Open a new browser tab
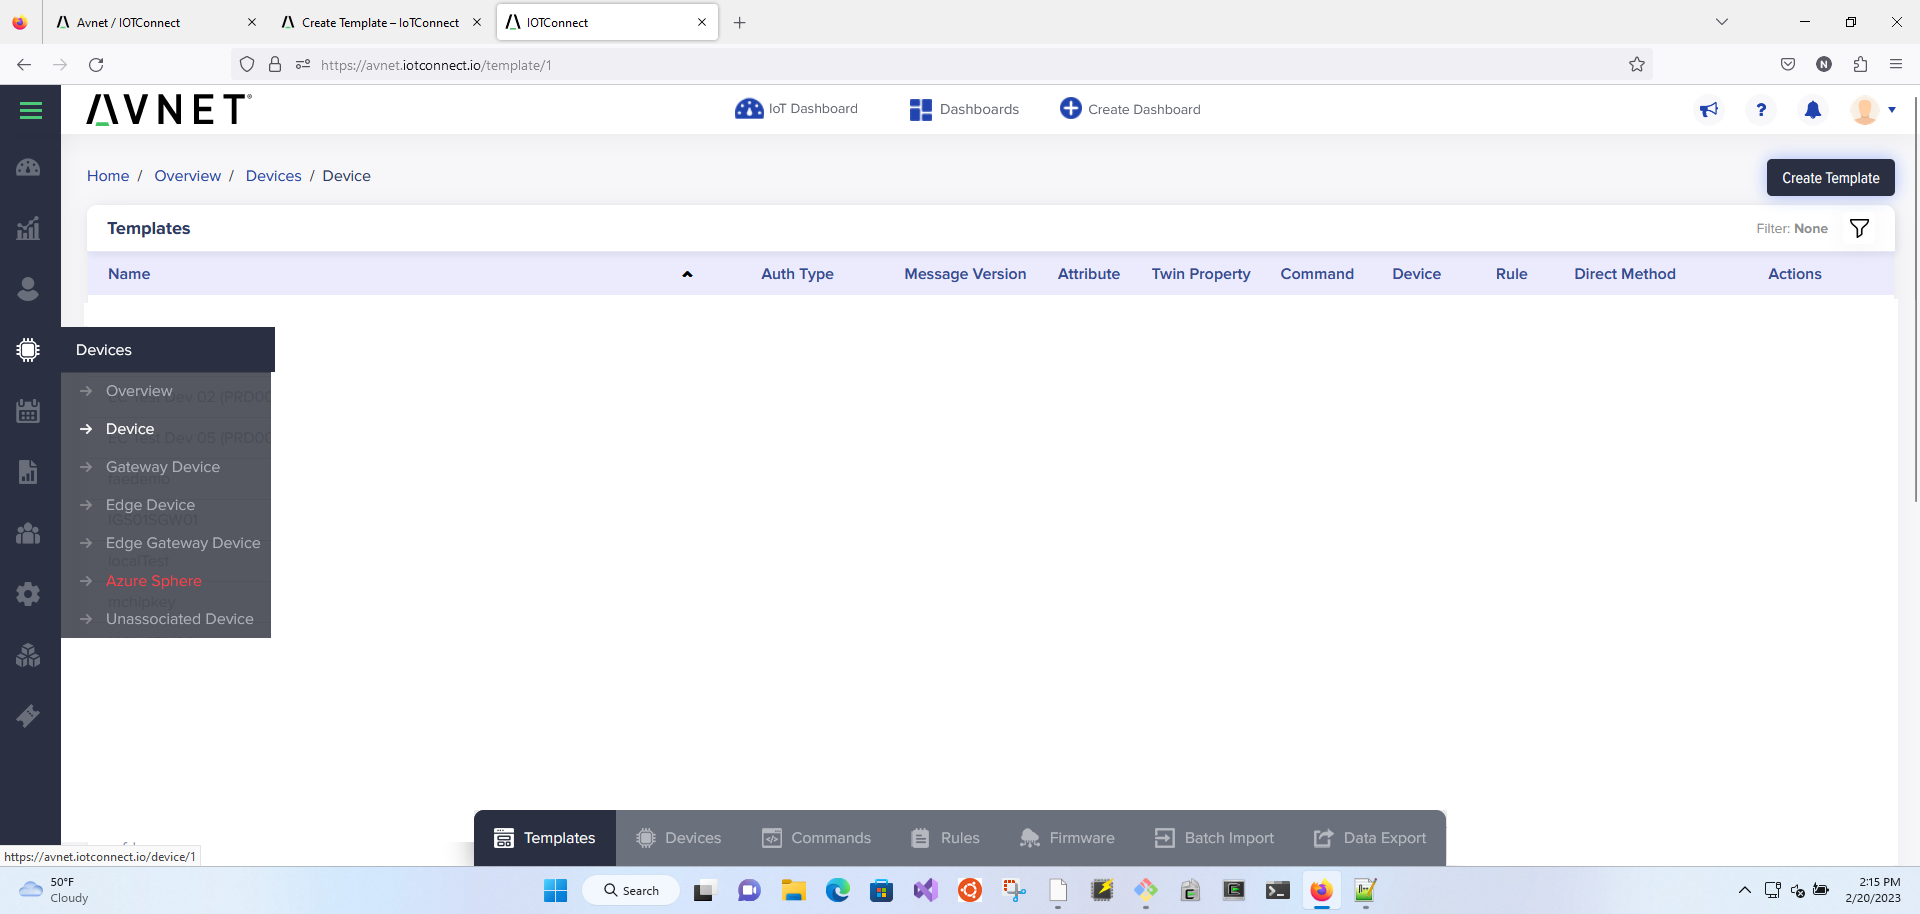The width and height of the screenshot is (1920, 914). 740,22
